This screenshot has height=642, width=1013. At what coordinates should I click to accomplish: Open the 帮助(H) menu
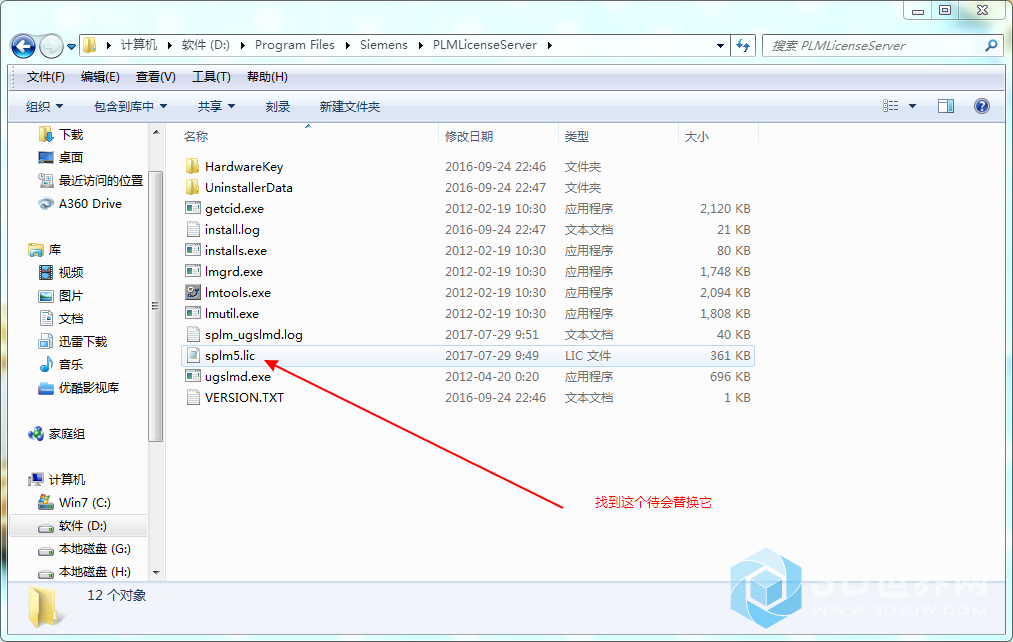[x=267, y=77]
